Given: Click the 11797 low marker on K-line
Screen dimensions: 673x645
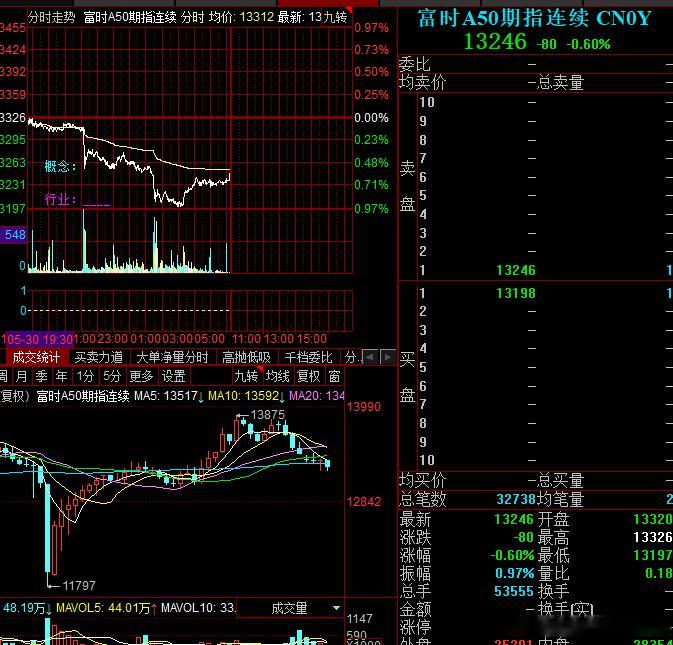Looking at the screenshot, I should tap(79, 585).
